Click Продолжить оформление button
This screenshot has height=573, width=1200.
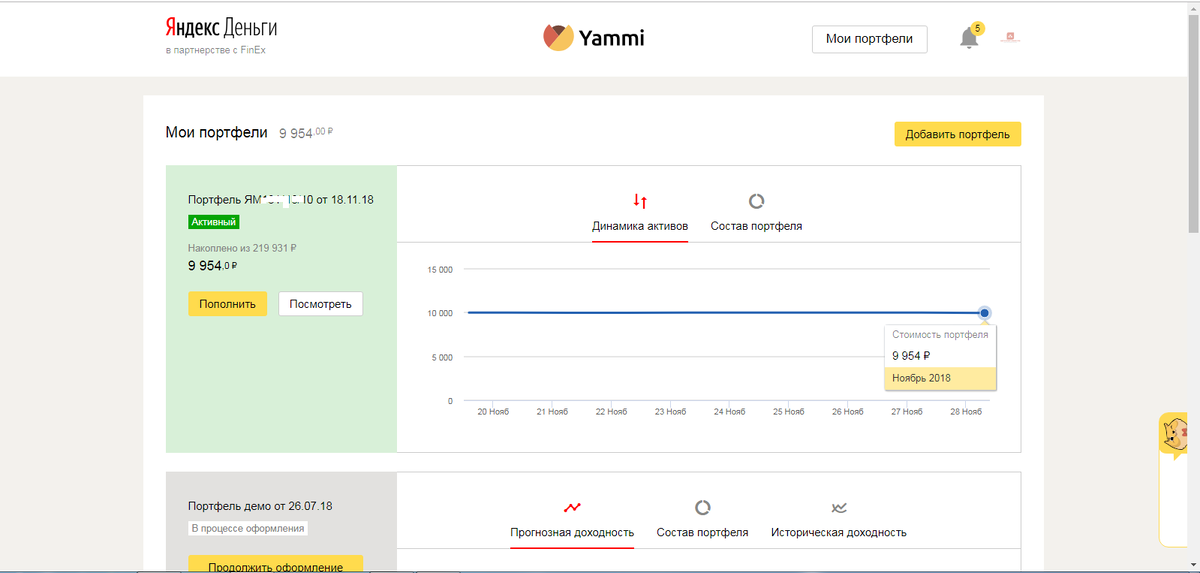[275, 565]
